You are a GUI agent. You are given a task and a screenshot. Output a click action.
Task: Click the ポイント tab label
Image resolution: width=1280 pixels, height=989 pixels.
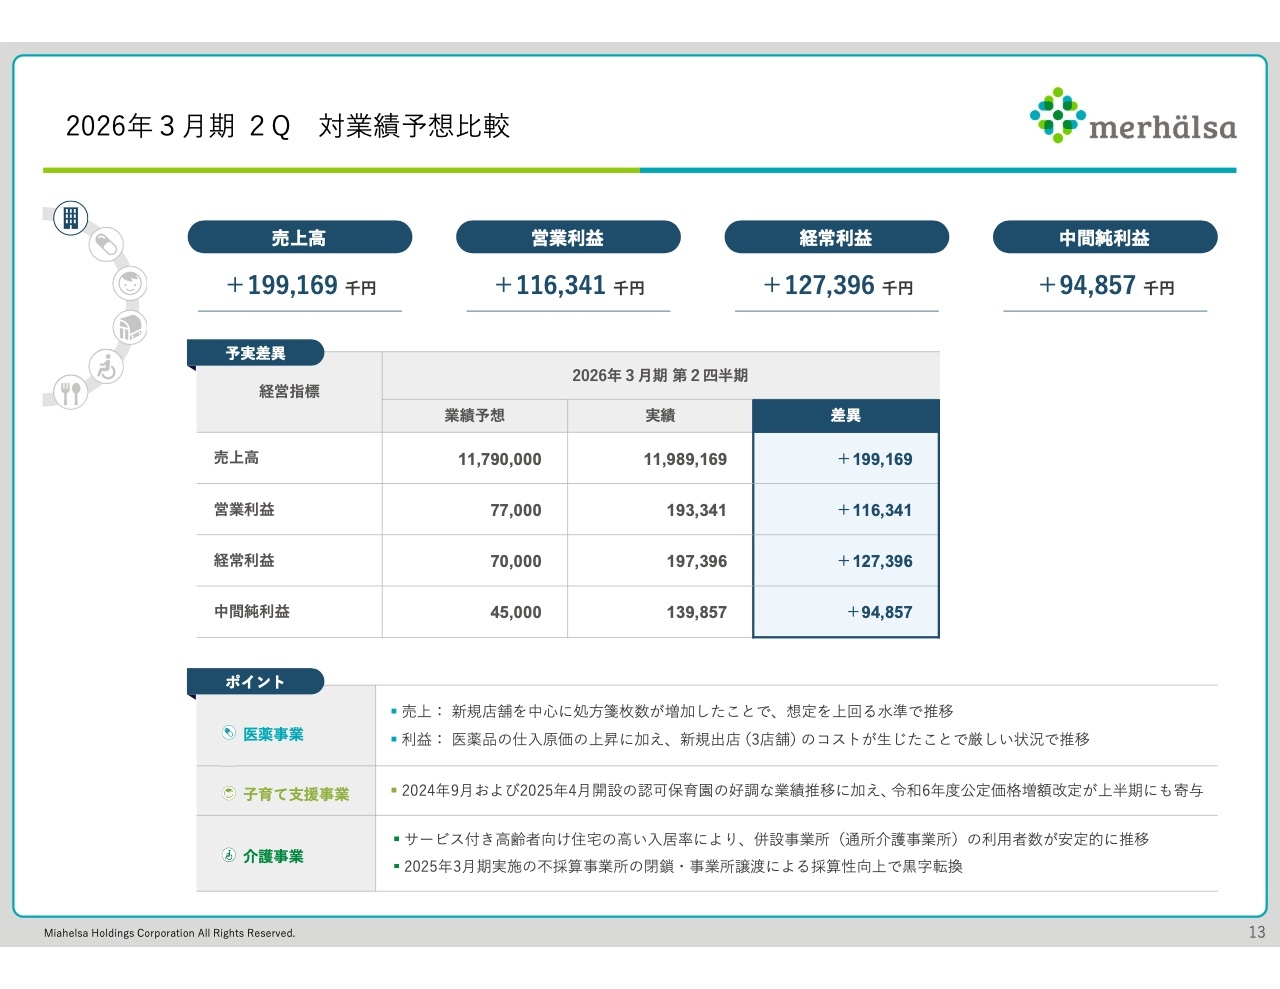coord(255,682)
